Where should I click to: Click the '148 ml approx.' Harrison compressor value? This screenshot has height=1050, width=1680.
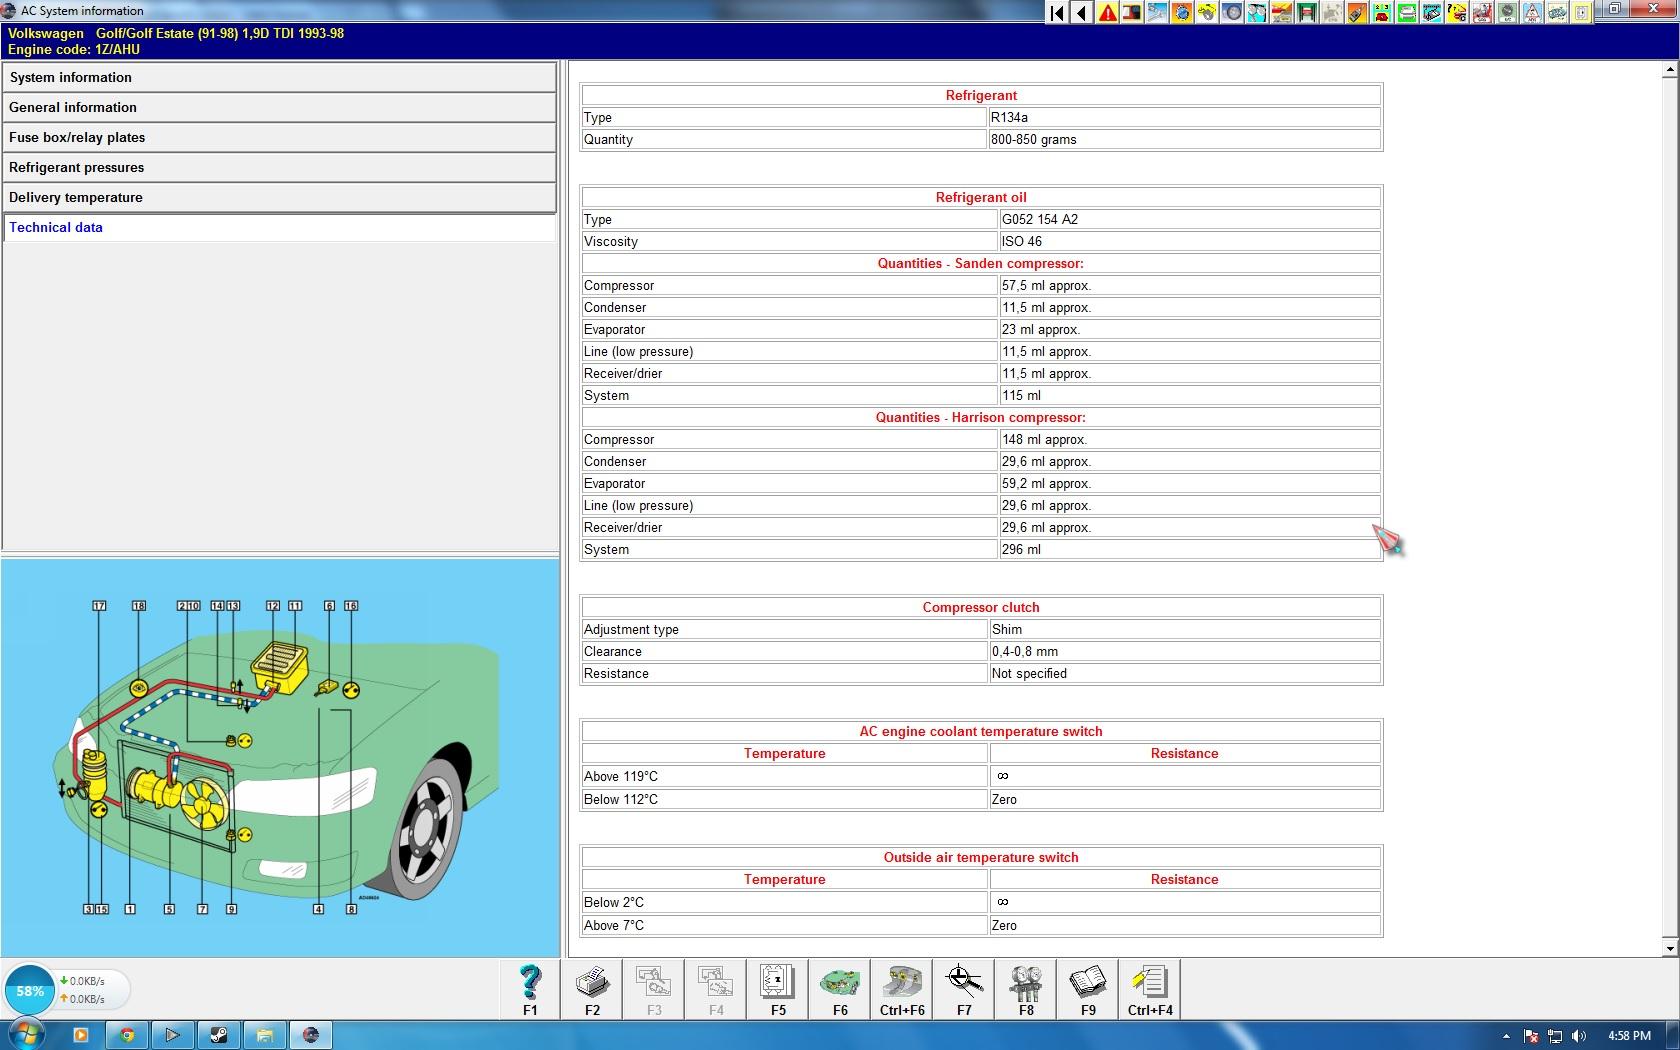coord(1044,439)
